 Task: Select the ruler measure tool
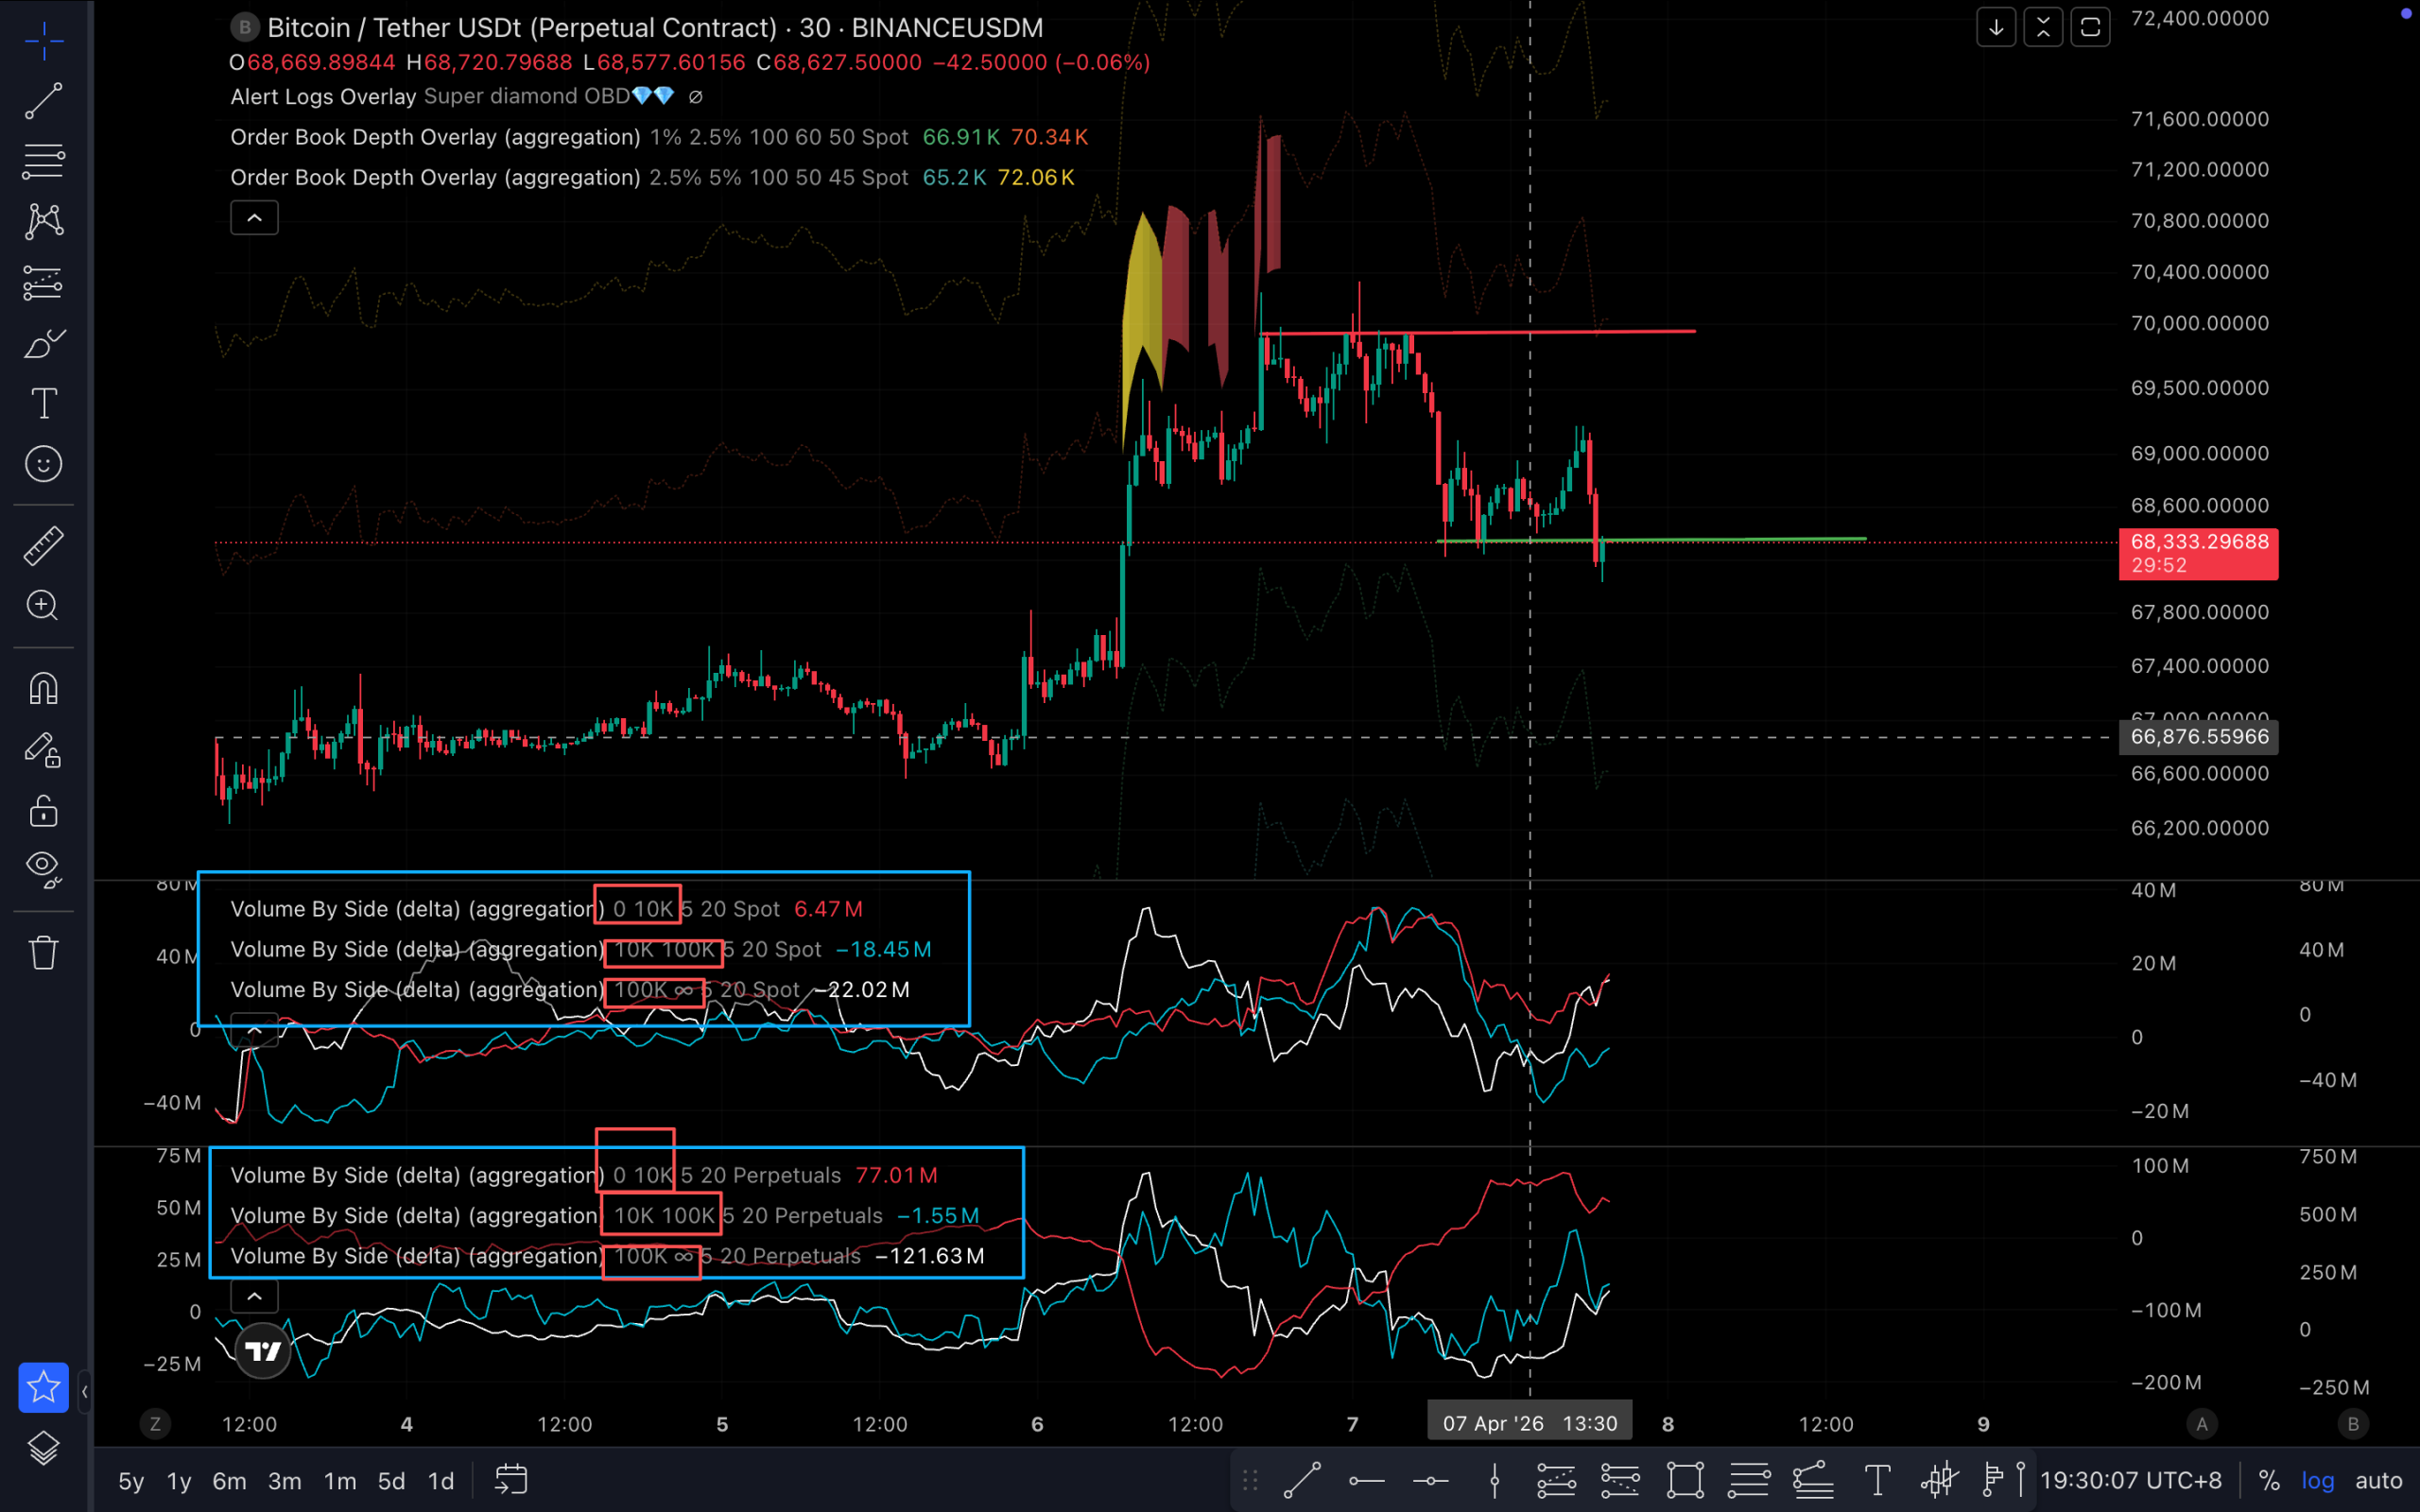43,546
